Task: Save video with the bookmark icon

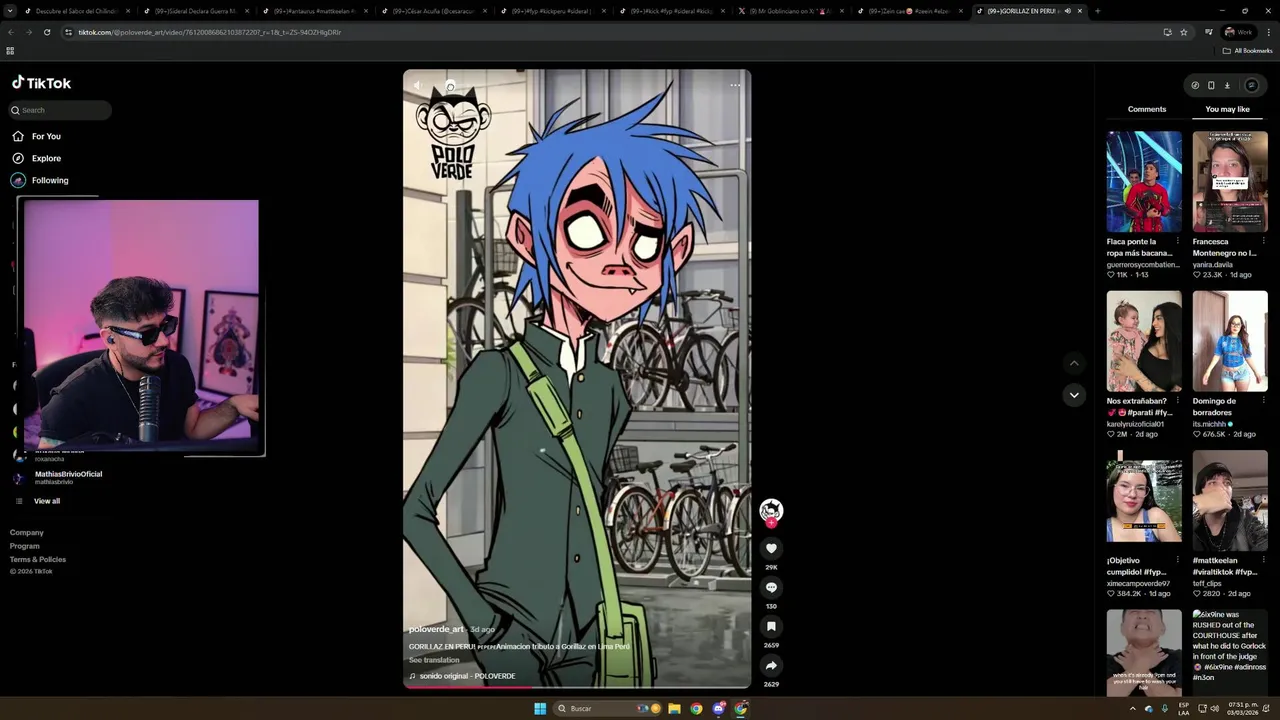Action: pyautogui.click(x=771, y=626)
